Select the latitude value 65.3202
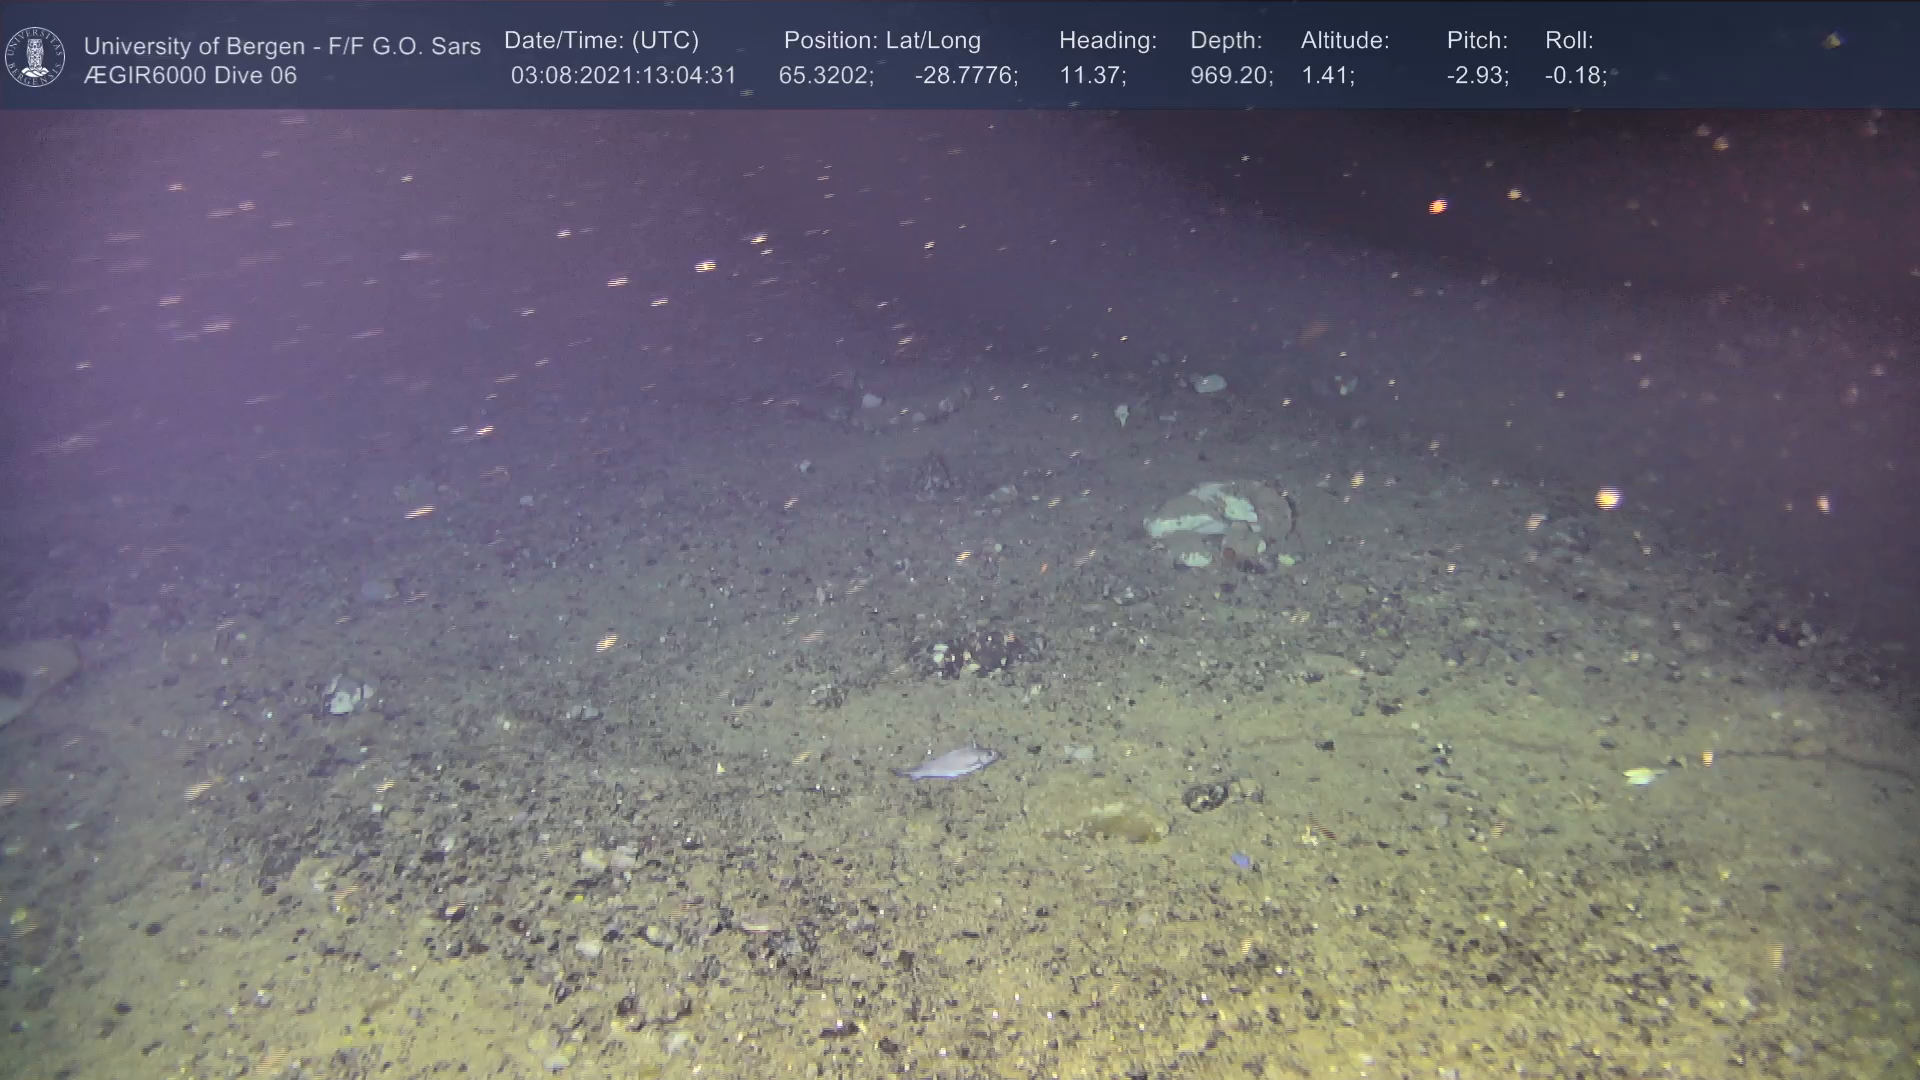 point(825,76)
